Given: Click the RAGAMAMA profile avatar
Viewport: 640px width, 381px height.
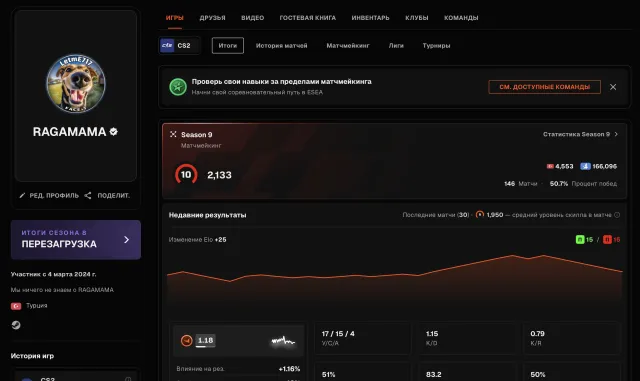Looking at the screenshot, I should tap(76, 84).
